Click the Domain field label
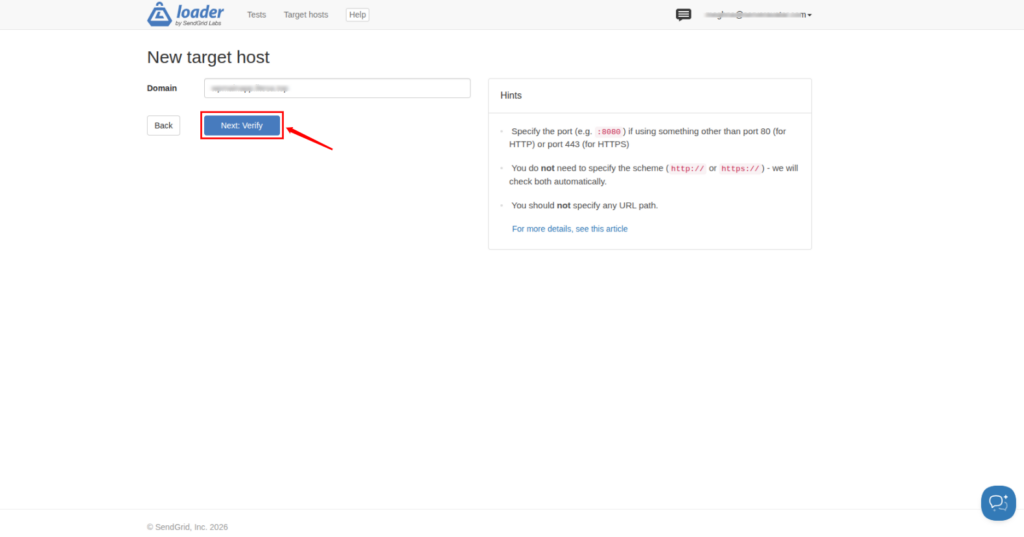 (162, 88)
